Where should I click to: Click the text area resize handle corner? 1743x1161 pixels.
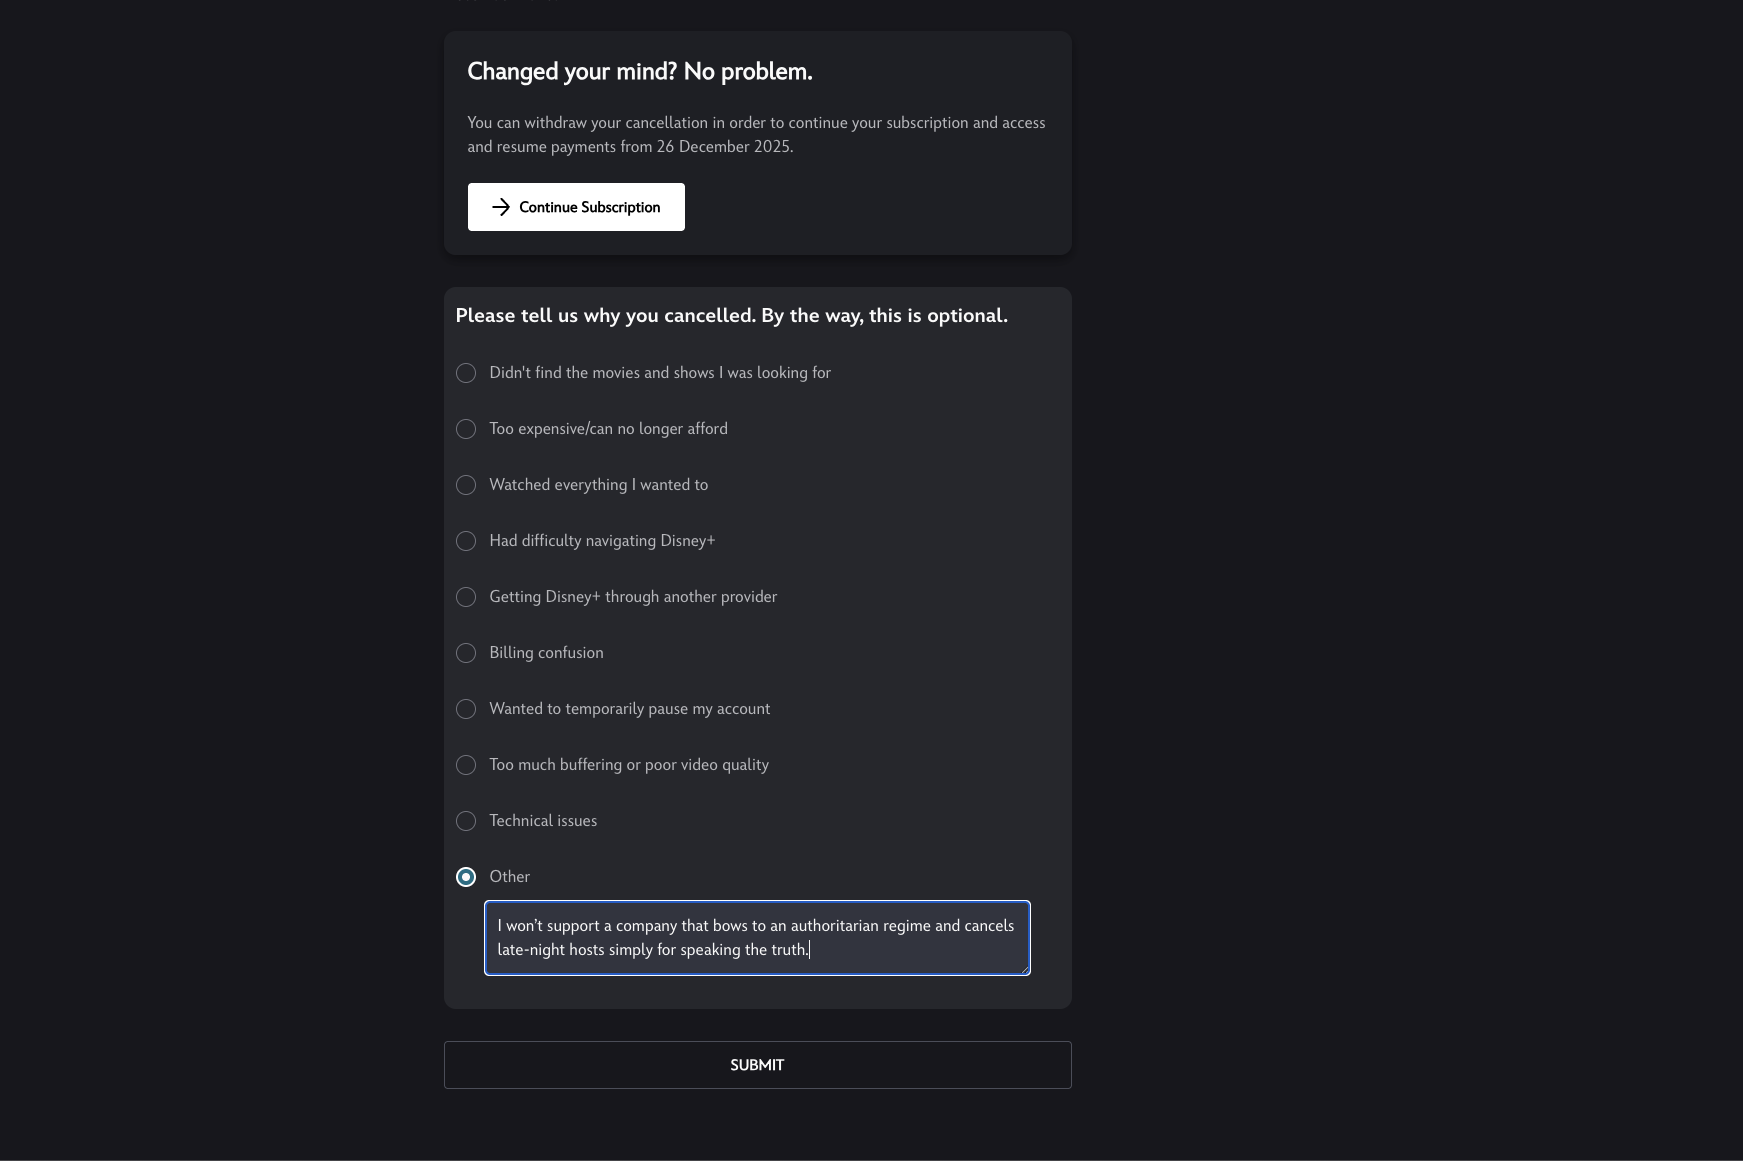[1024, 969]
